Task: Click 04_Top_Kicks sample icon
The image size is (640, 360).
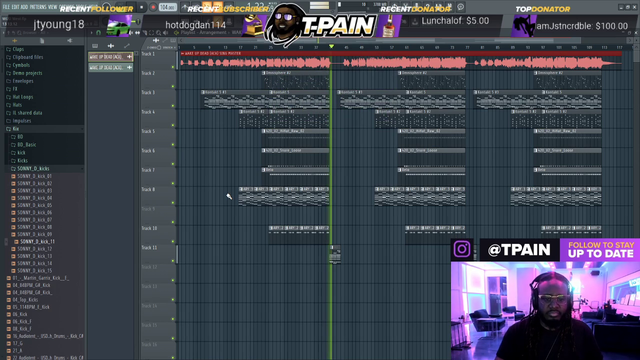Action: (x=9, y=300)
